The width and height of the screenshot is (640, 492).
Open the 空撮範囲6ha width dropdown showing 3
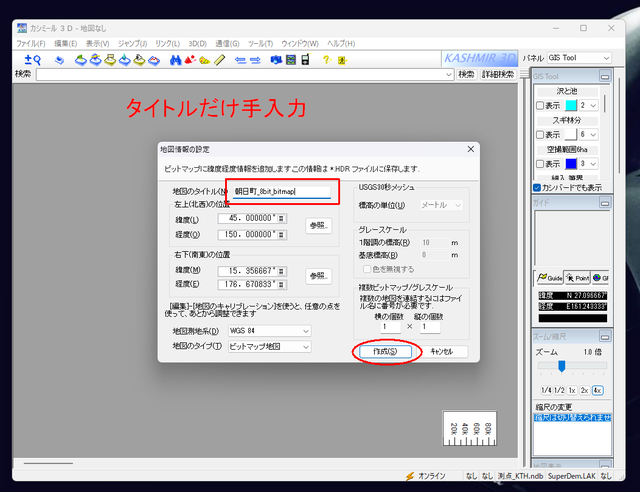589,164
